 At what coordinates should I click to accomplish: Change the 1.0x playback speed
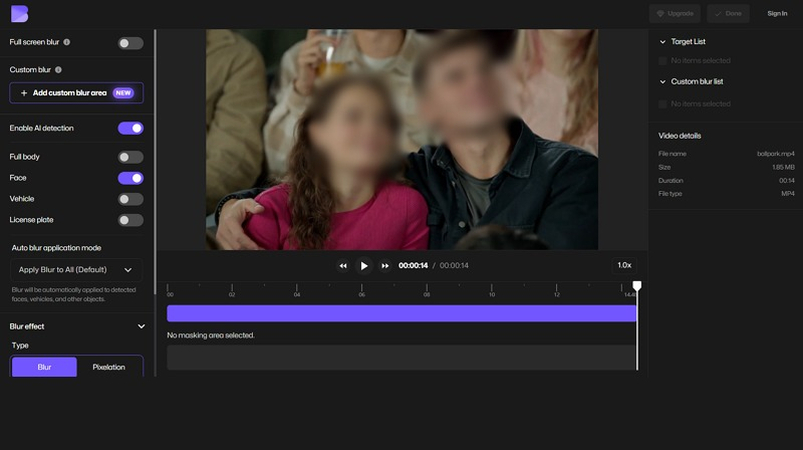[624, 265]
